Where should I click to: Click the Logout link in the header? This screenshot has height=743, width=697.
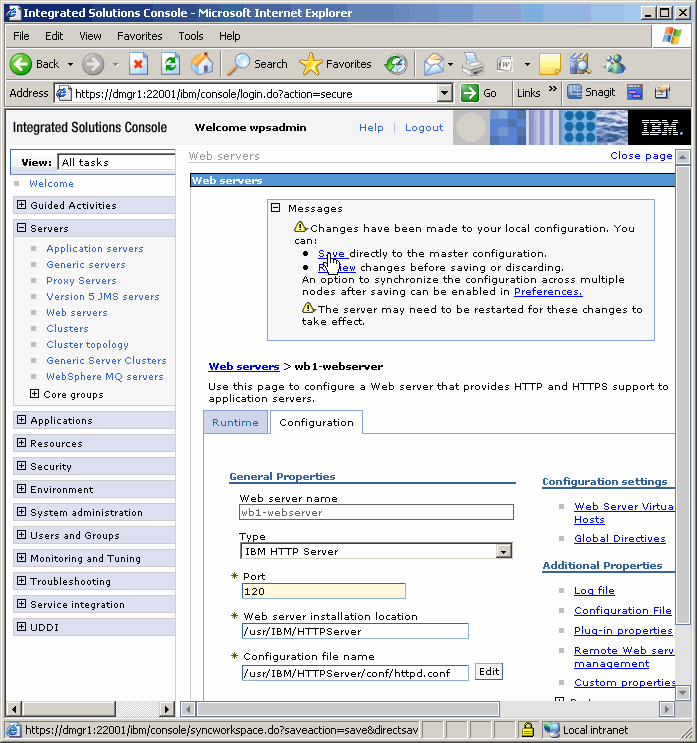pyautogui.click(x=424, y=128)
